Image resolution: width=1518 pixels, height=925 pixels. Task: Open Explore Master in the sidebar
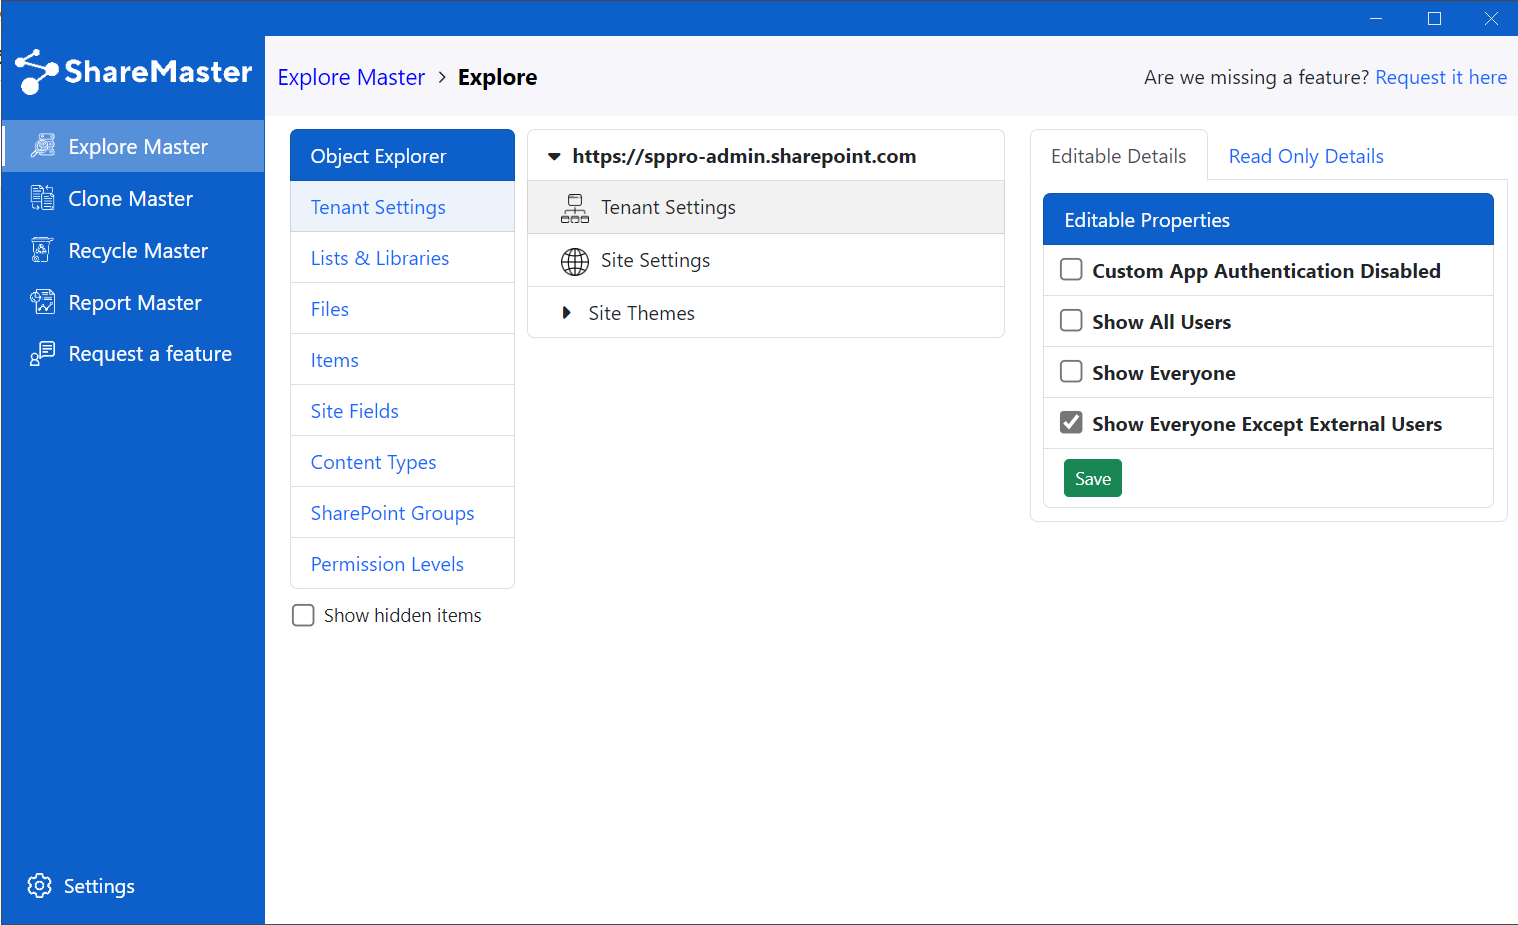[x=134, y=146]
